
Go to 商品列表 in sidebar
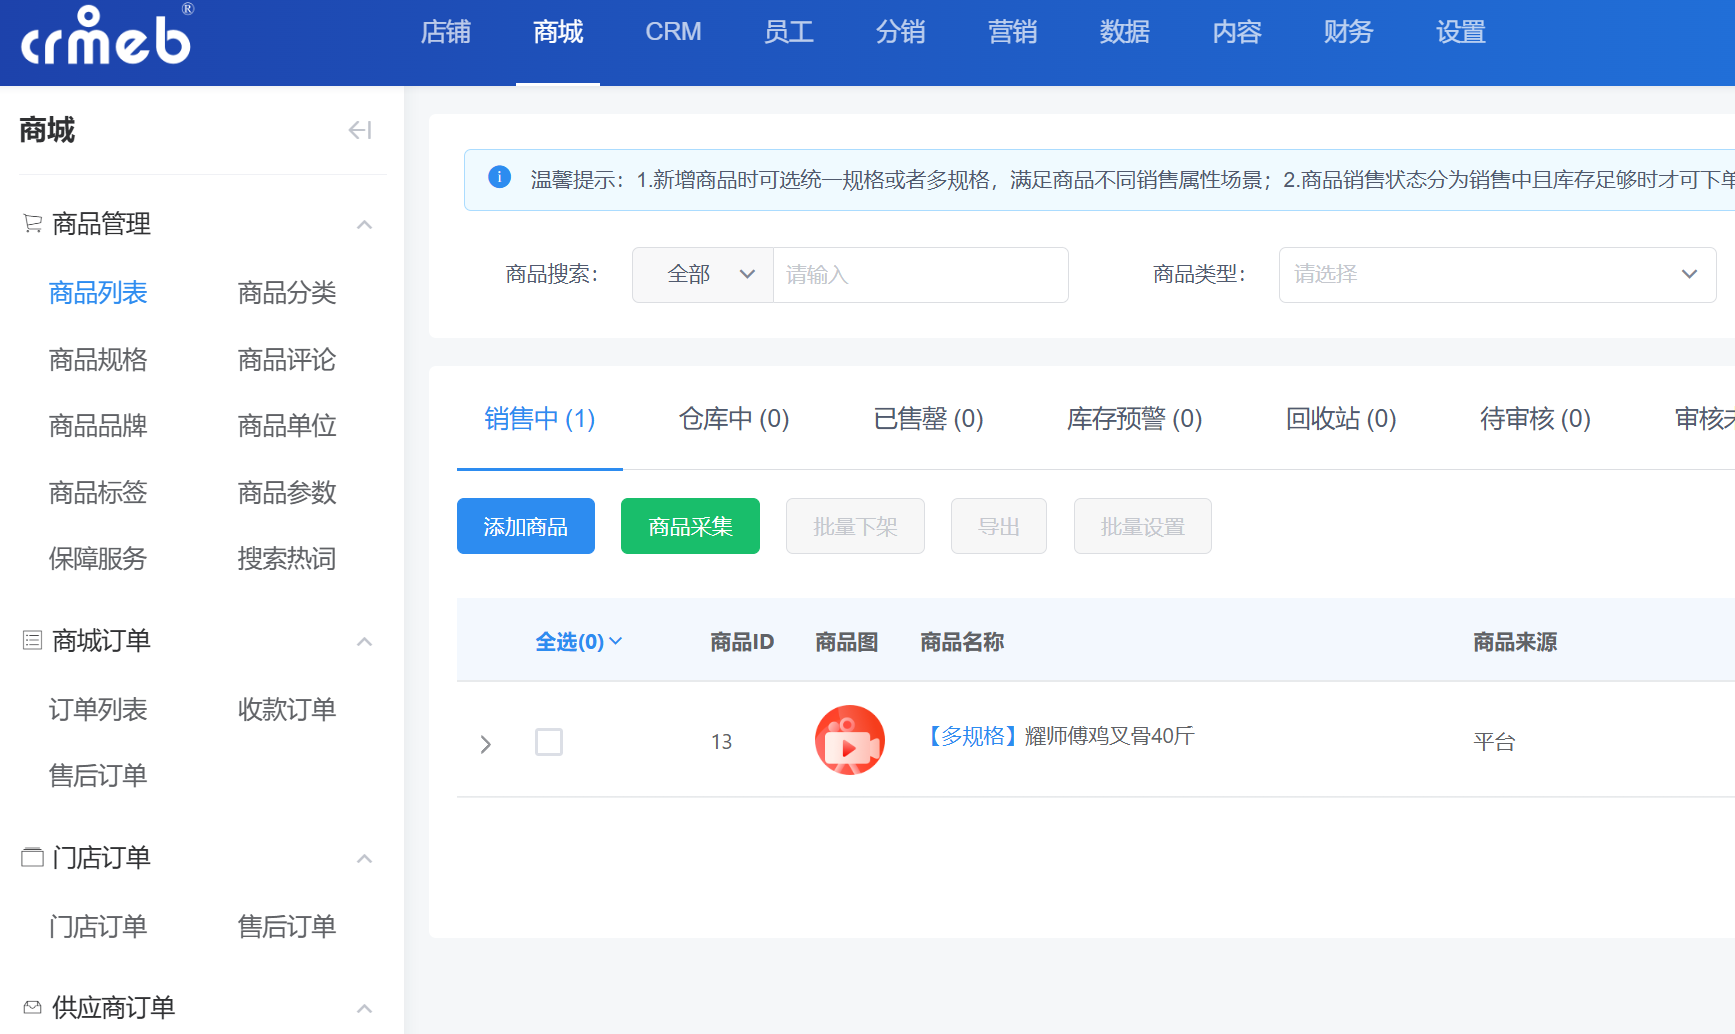point(98,293)
